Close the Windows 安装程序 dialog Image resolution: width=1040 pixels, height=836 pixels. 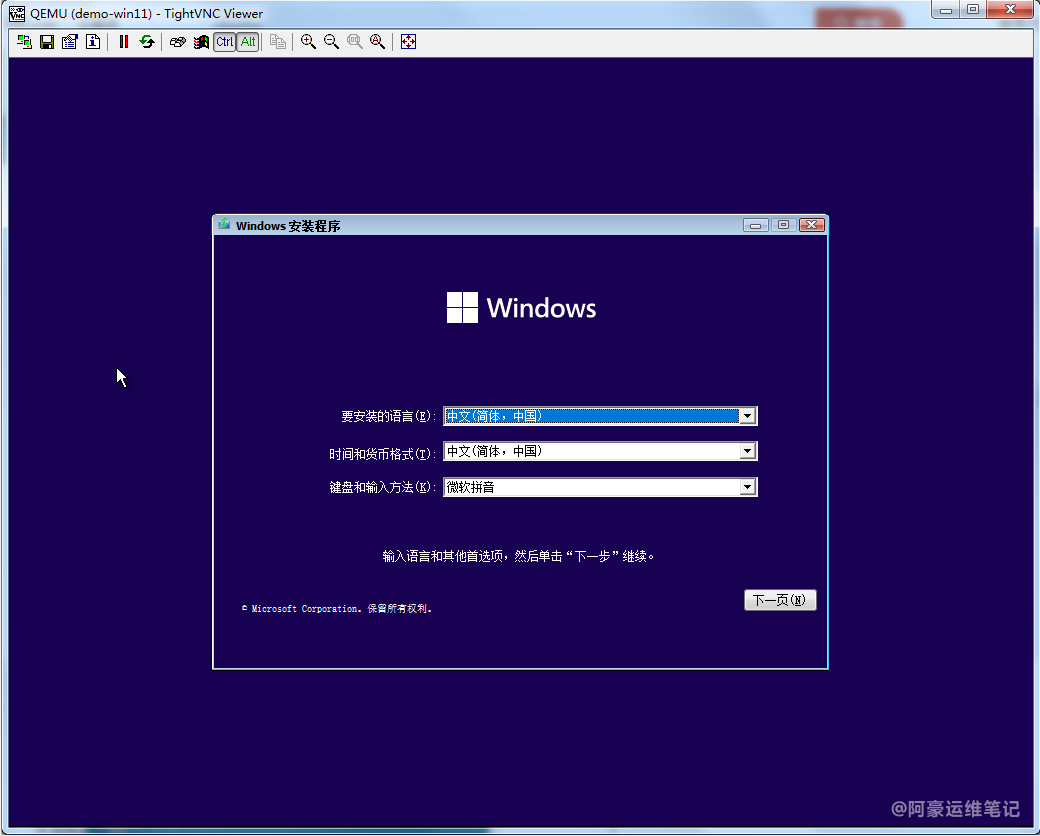(812, 225)
